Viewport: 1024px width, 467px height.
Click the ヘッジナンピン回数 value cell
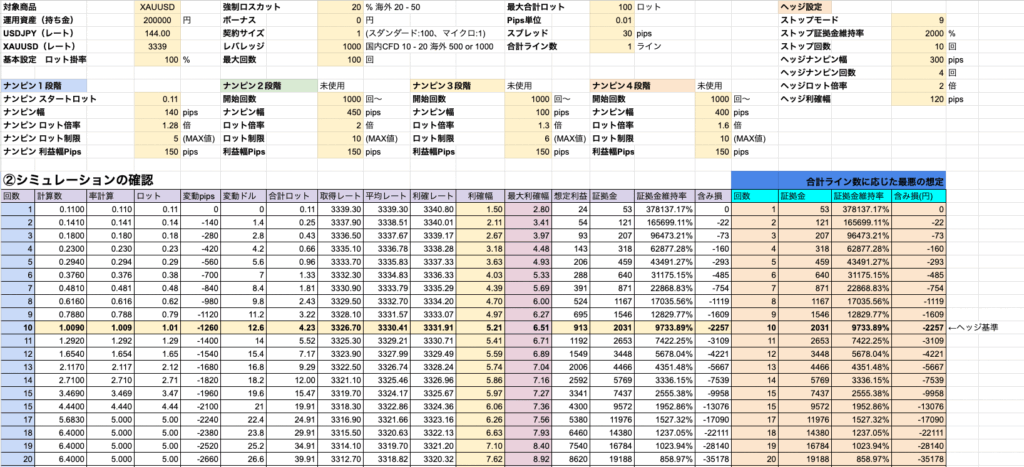coord(919,72)
